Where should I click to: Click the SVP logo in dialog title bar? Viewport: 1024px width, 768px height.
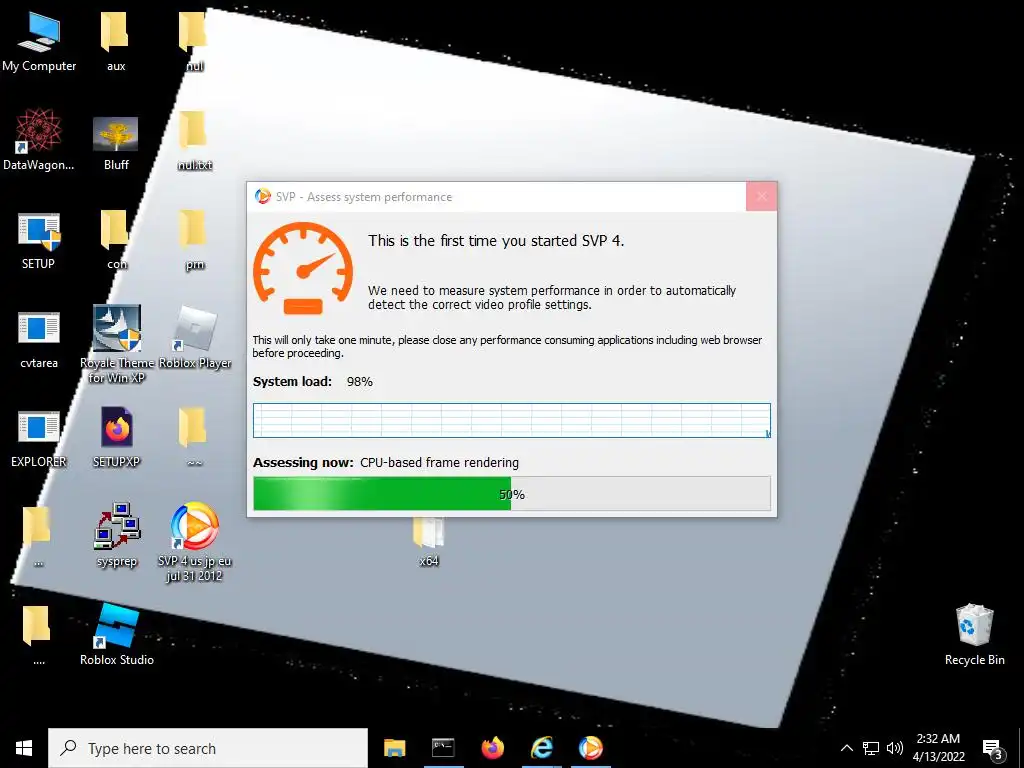tap(263, 196)
